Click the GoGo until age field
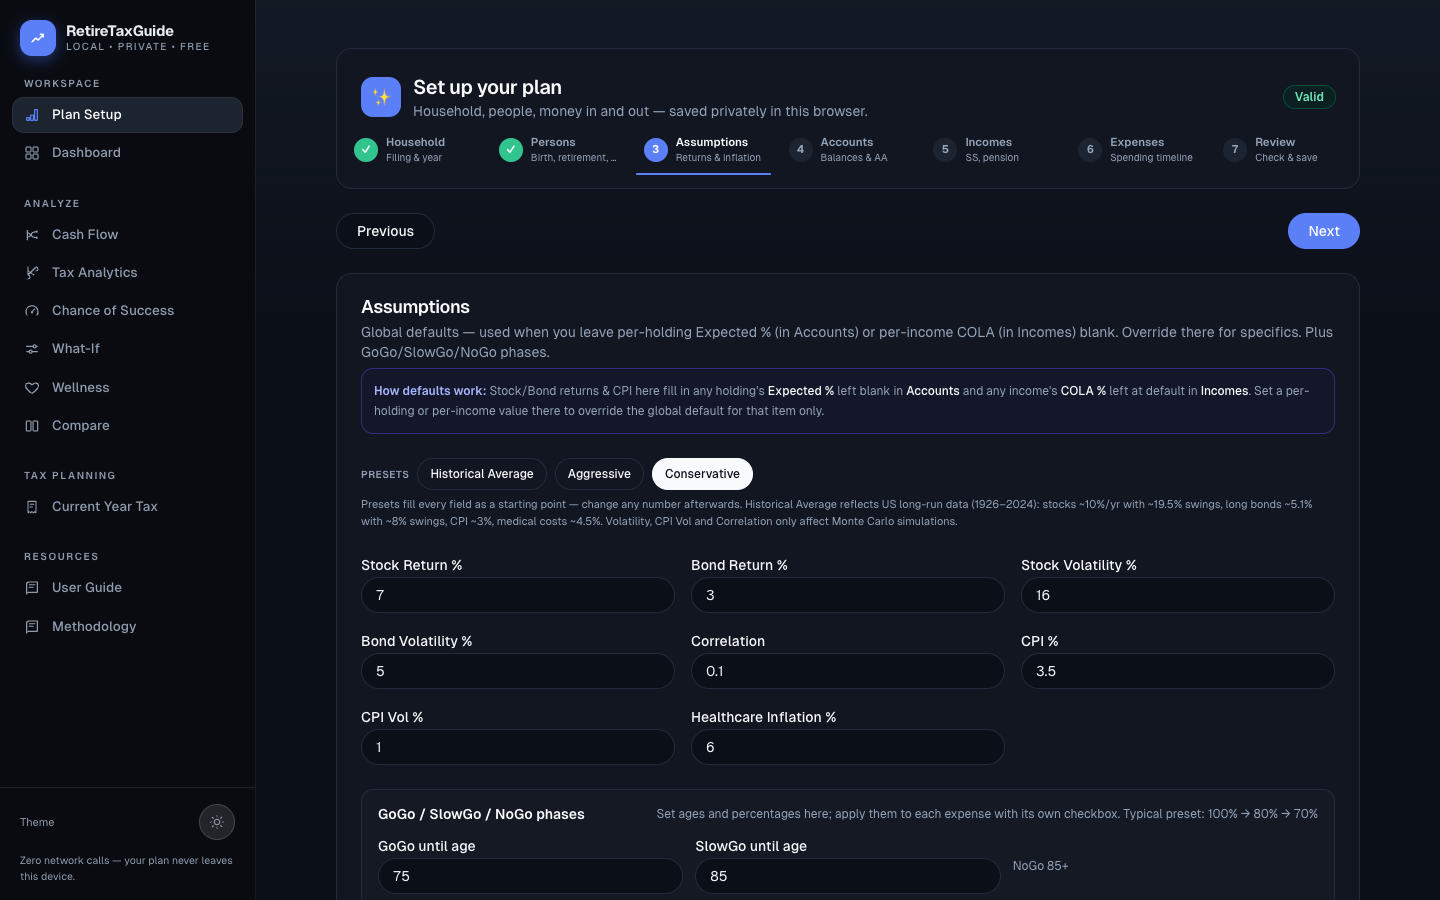The height and width of the screenshot is (900, 1440). coord(530,876)
